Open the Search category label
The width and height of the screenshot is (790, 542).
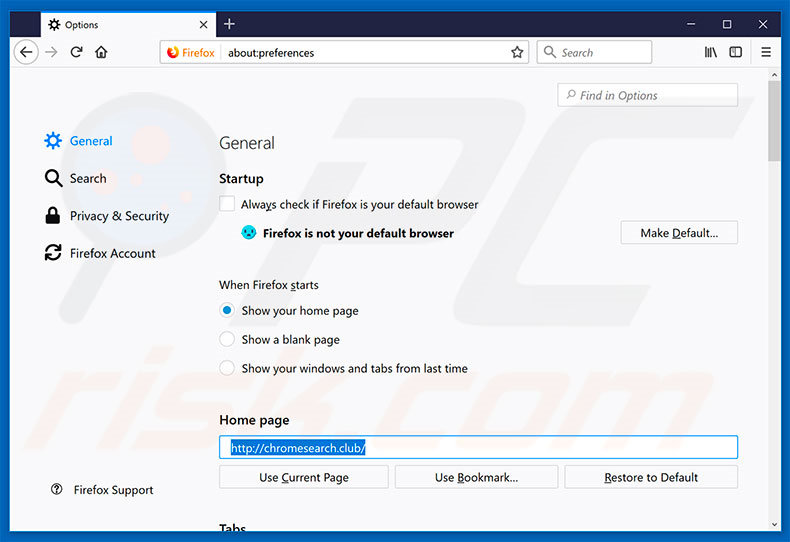[x=88, y=178]
